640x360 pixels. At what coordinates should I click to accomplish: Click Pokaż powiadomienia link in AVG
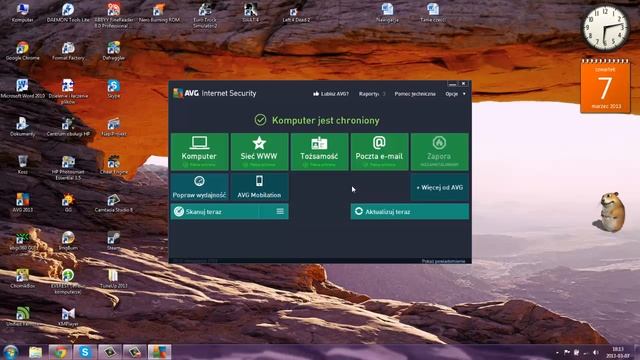(443, 261)
